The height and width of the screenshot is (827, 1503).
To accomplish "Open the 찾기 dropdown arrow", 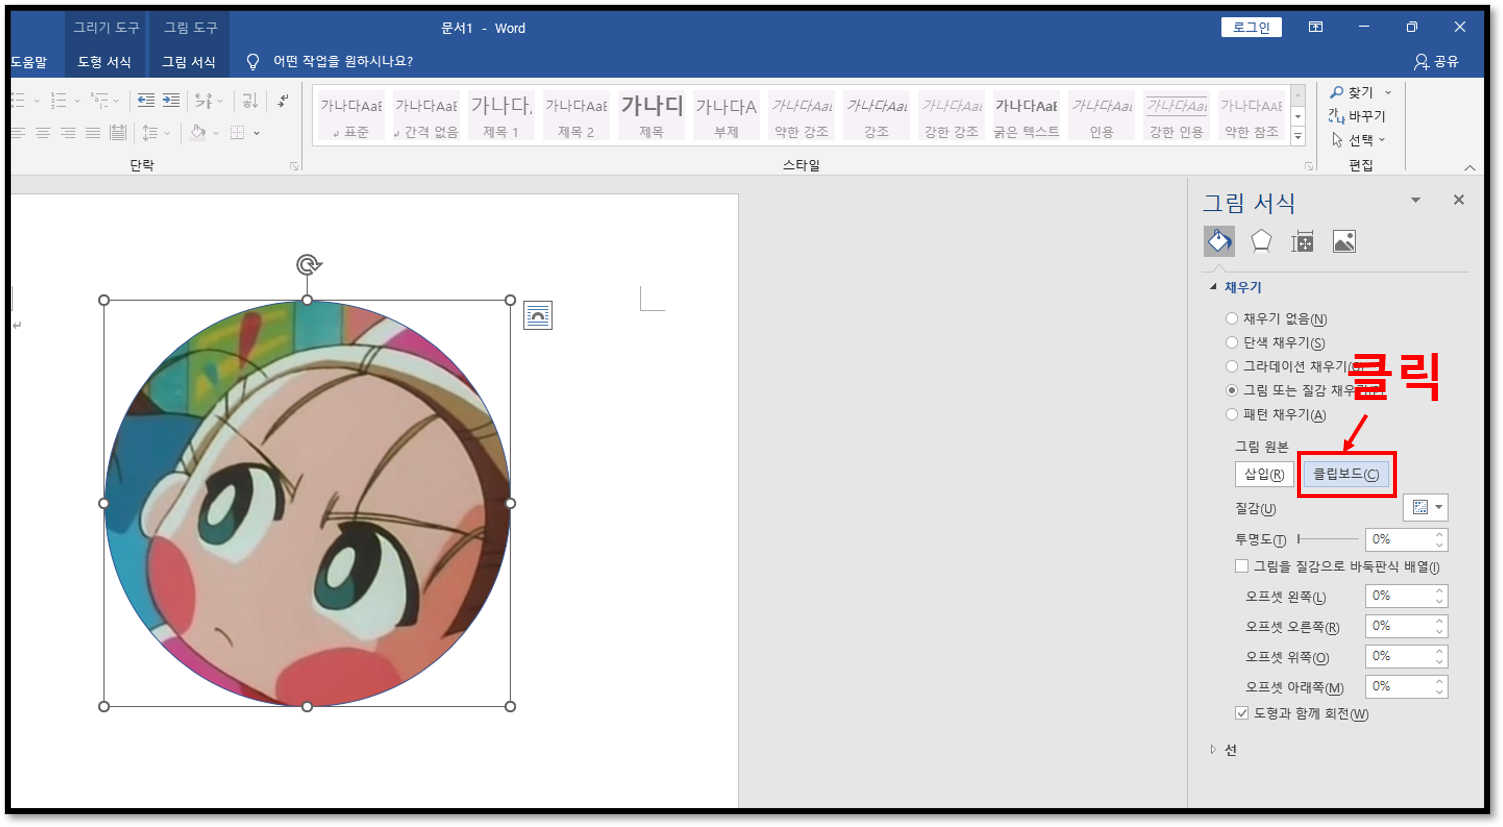I will (1388, 93).
